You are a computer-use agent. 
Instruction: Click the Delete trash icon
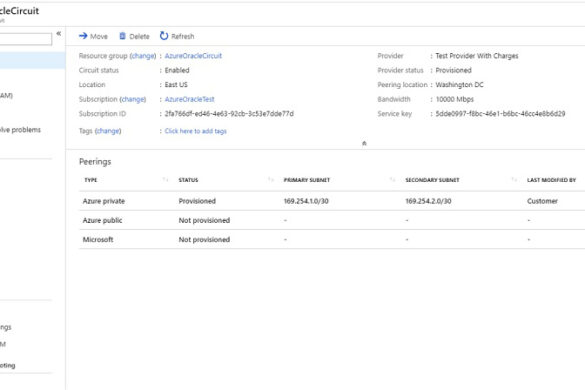122,36
